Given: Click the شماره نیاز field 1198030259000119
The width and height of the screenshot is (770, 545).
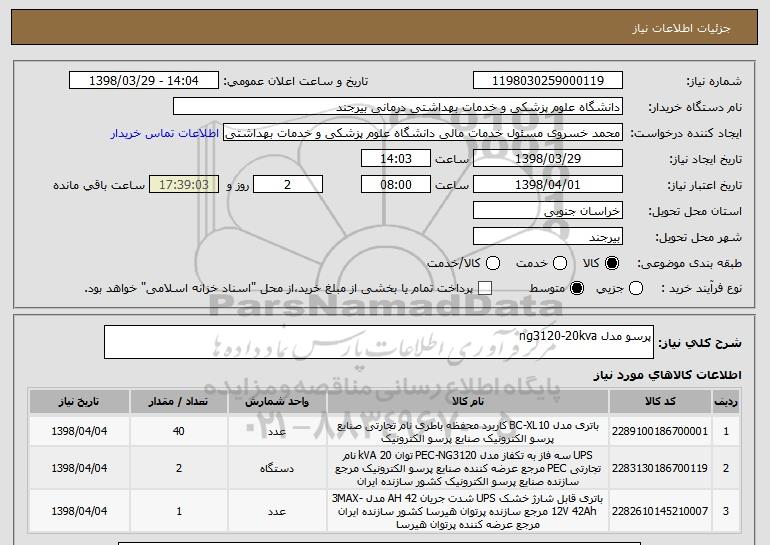Looking at the screenshot, I should [548, 81].
